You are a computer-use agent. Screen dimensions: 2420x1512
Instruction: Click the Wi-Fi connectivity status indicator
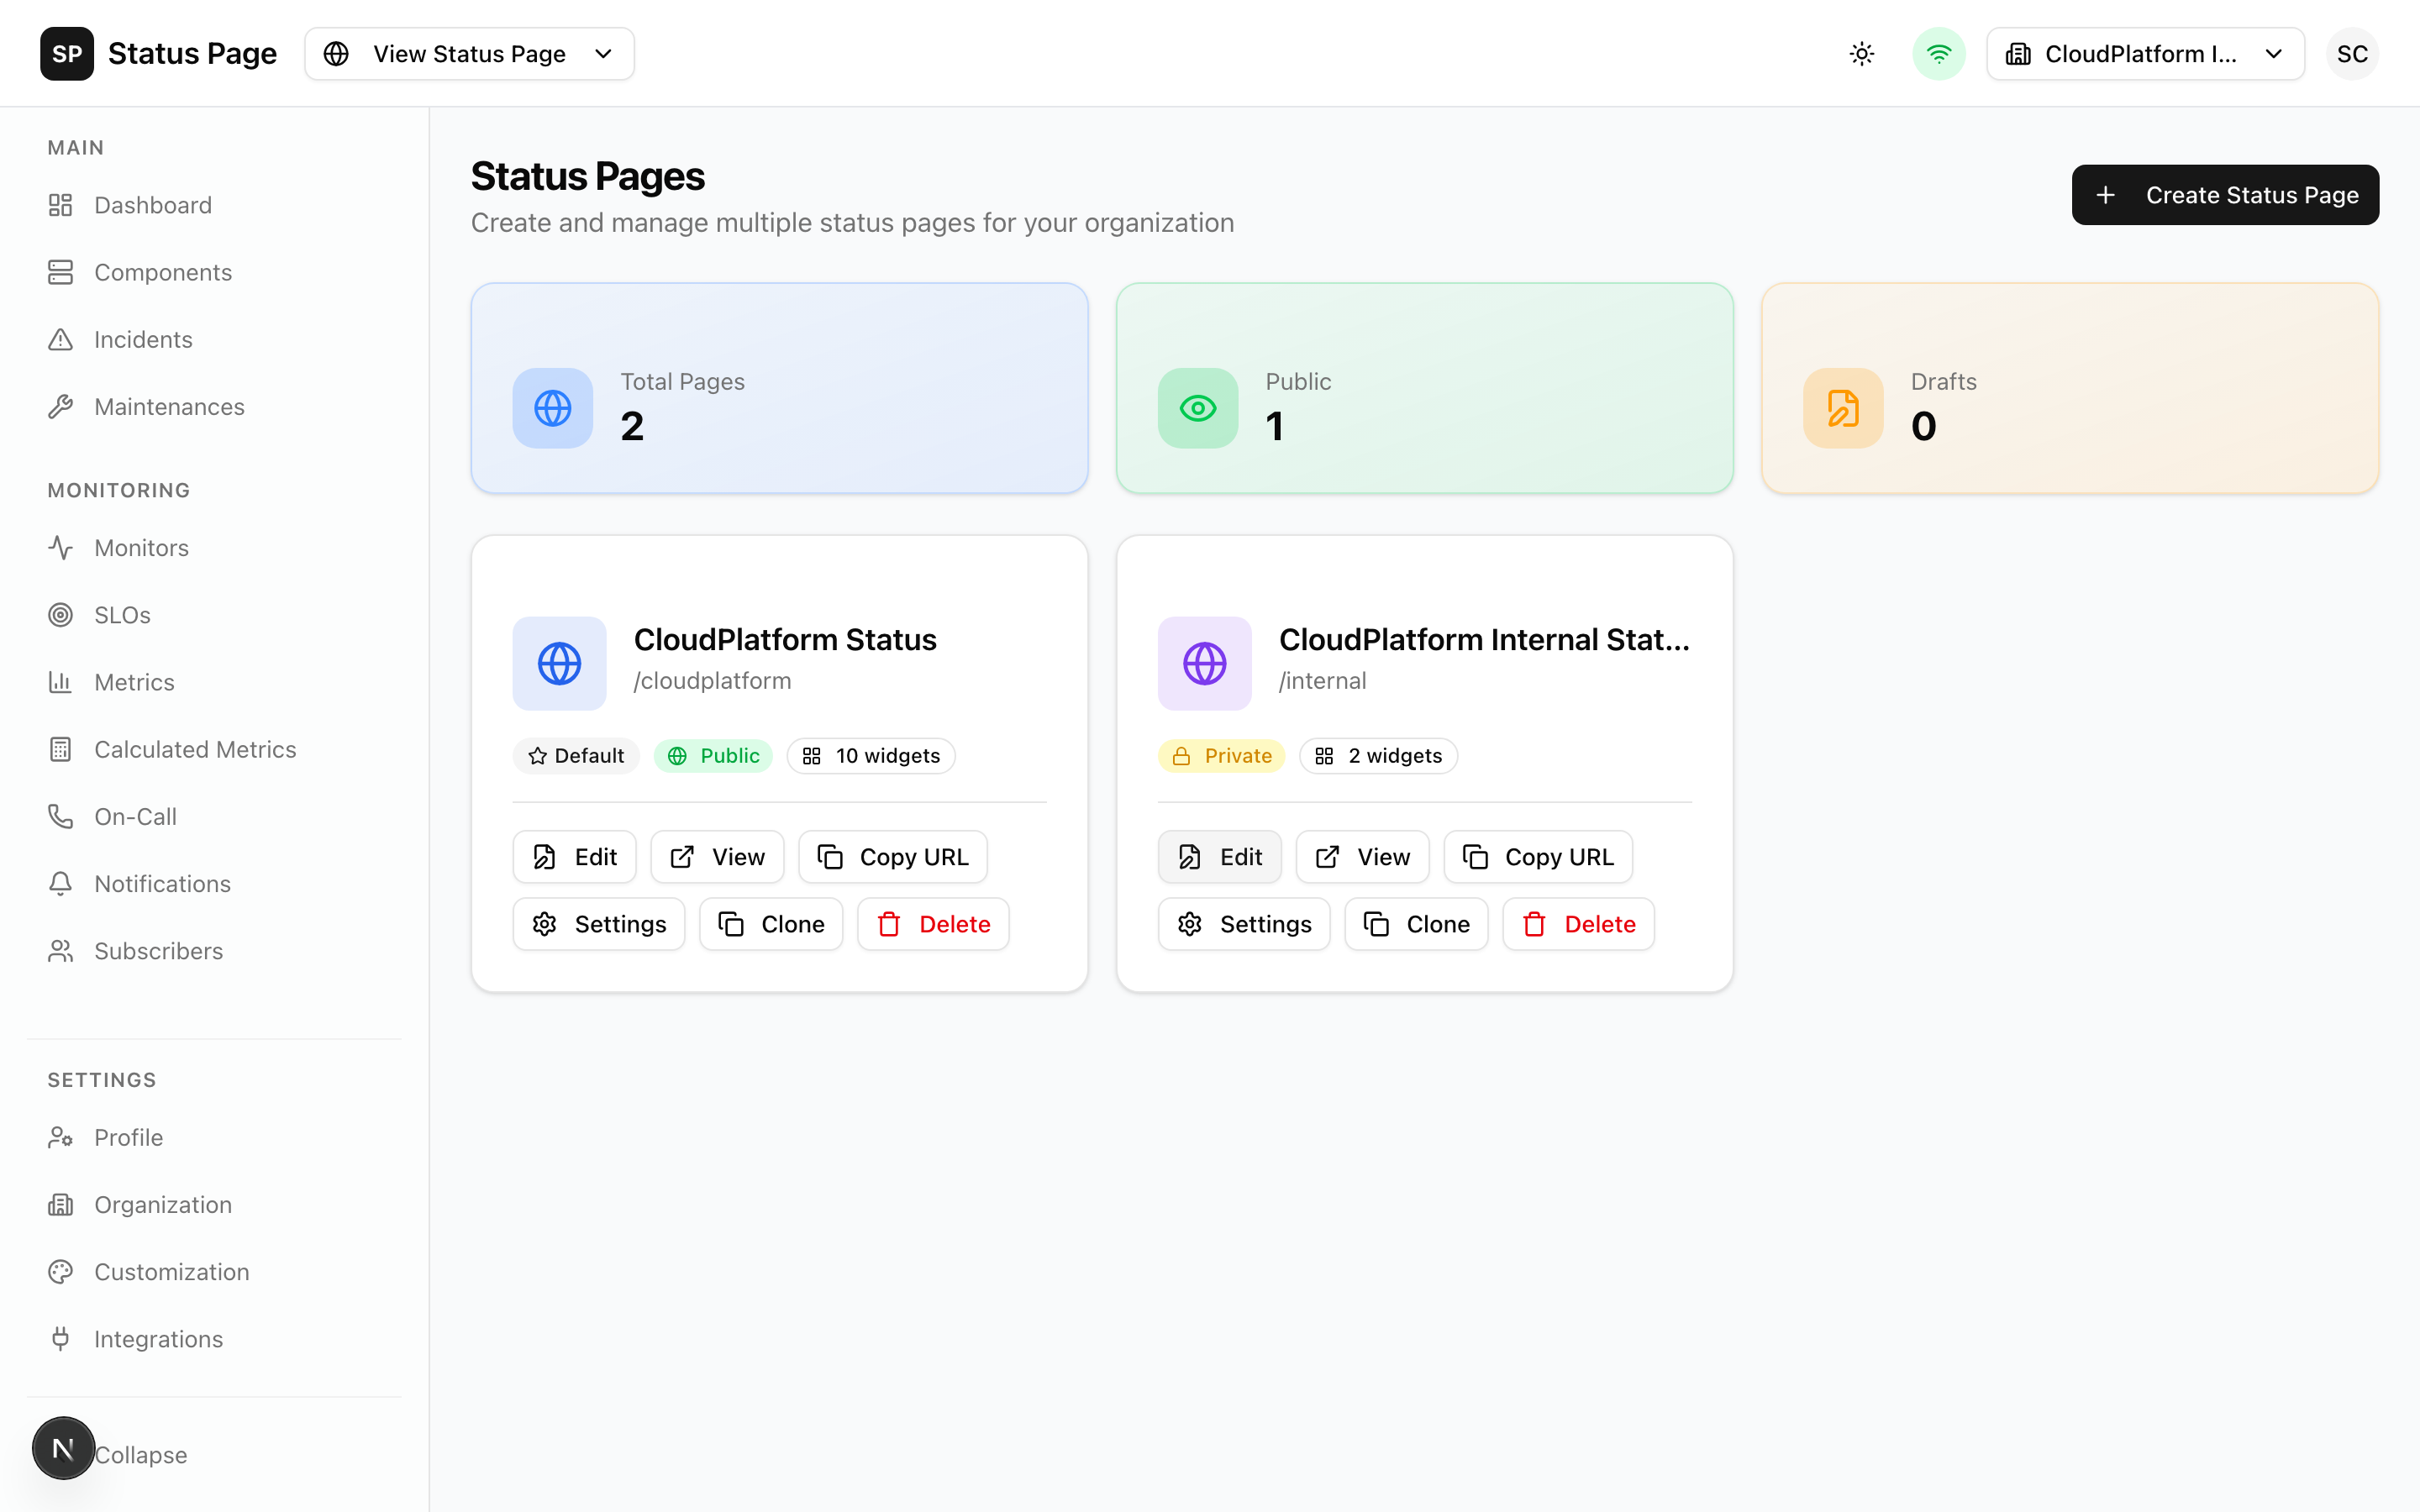click(1938, 53)
